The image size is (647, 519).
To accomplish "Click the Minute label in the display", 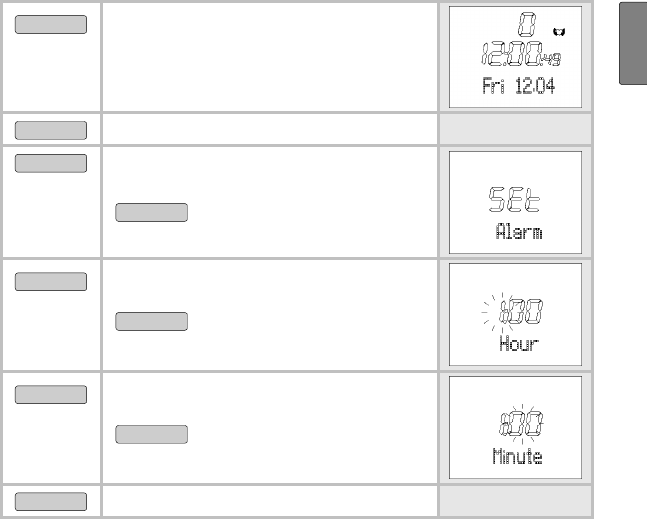I will coord(517,456).
